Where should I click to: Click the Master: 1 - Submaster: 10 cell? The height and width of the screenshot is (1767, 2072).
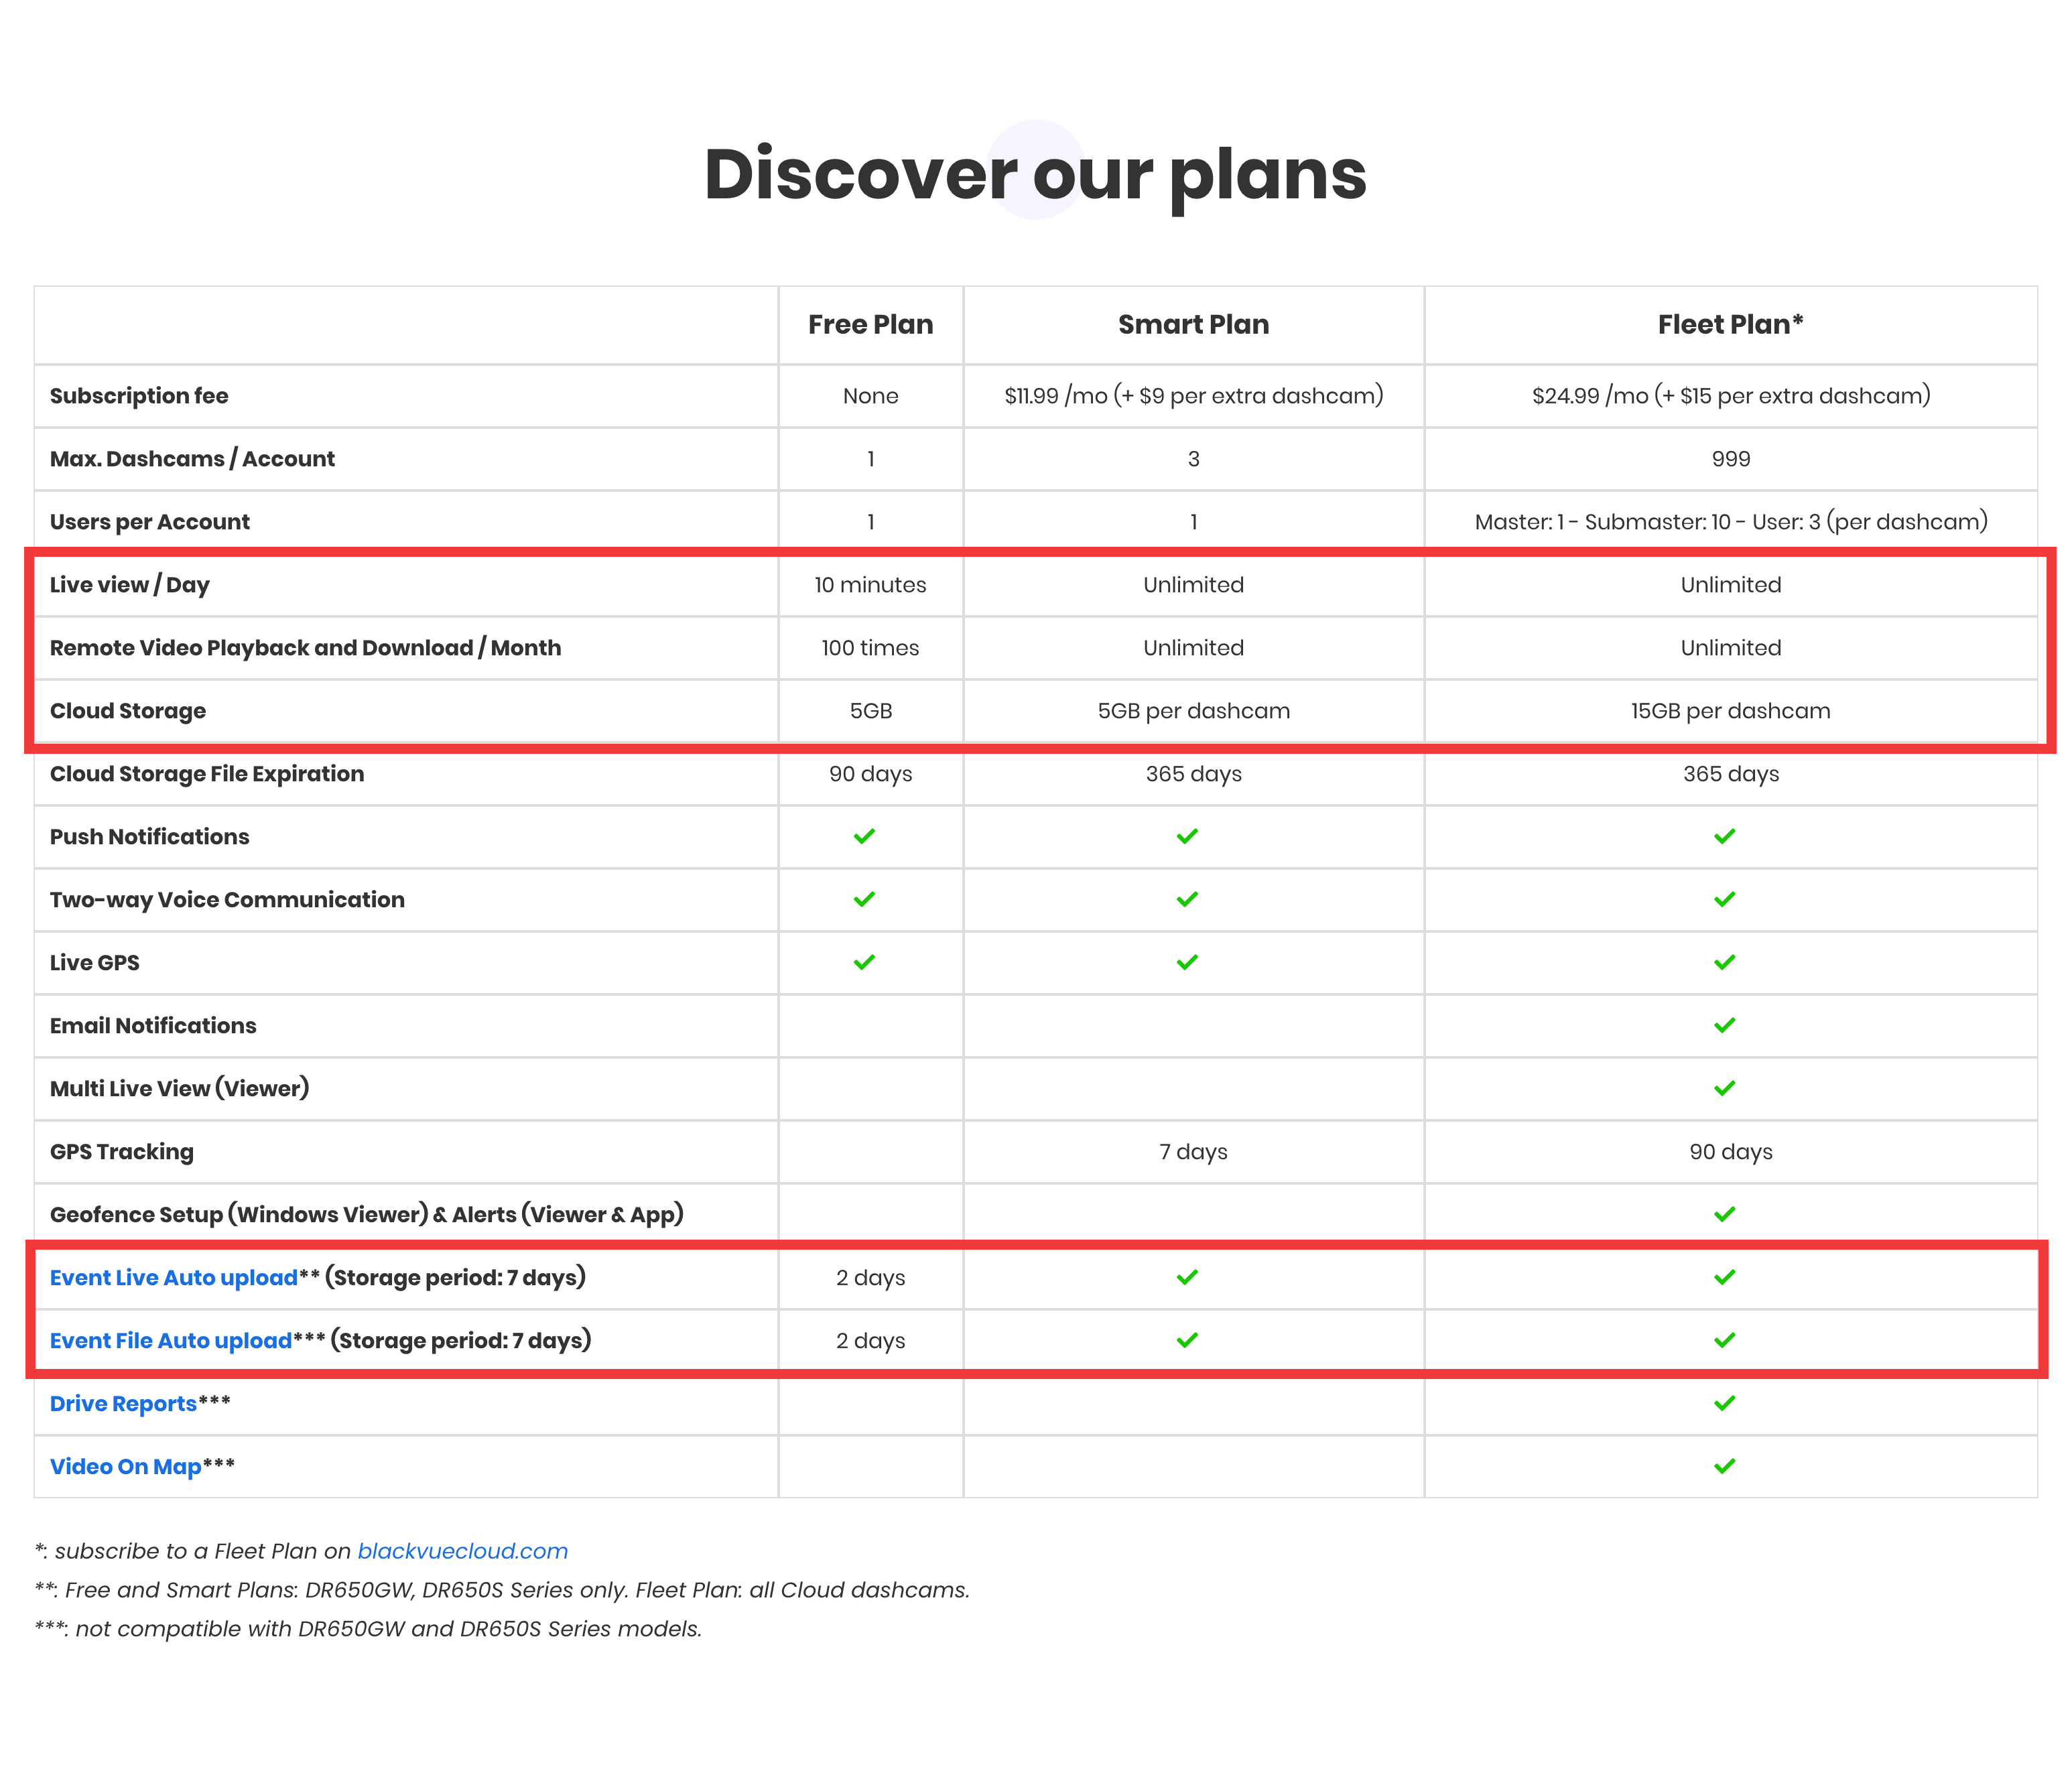tap(1731, 522)
